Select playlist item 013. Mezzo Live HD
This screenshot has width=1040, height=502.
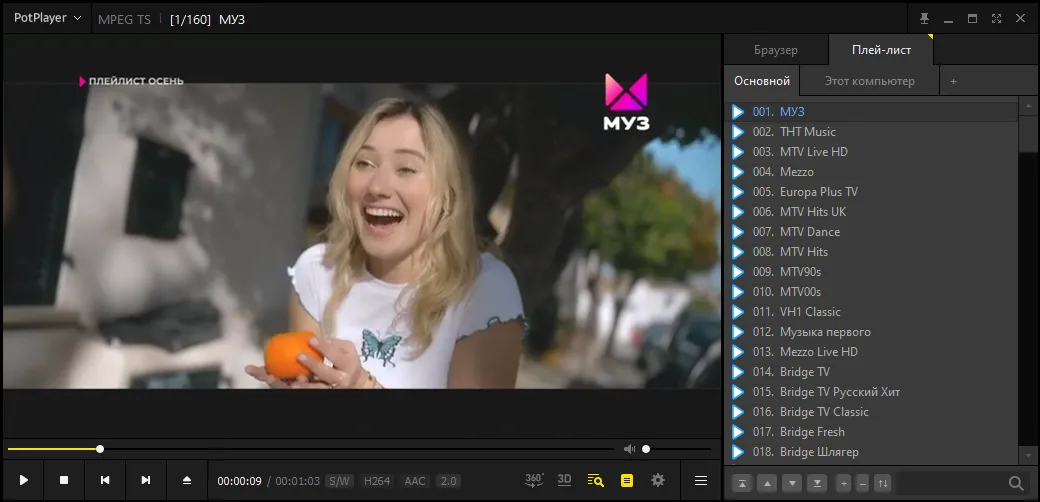click(x=871, y=351)
